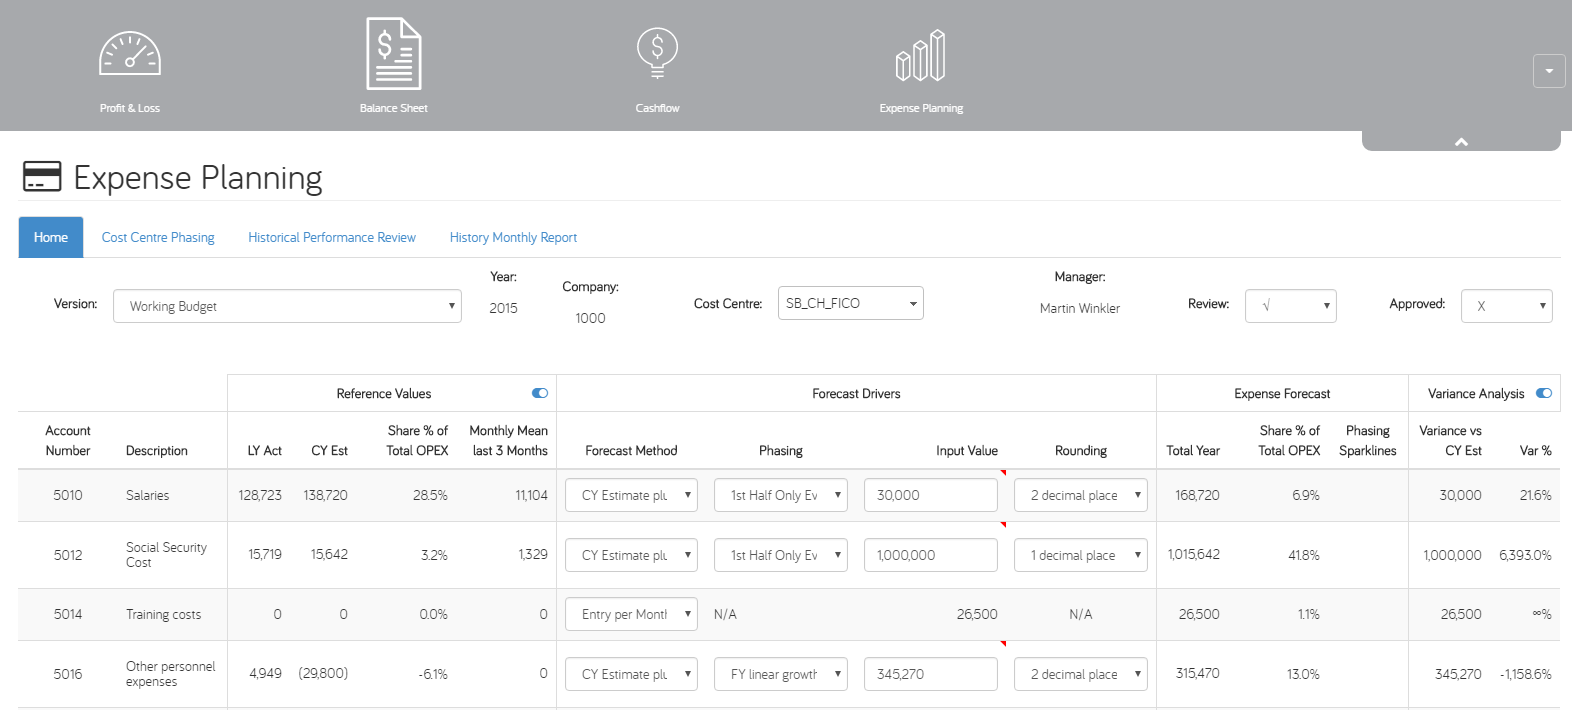Open the Balance Sheet document icon
Screen dimensions: 1572x710
pyautogui.click(x=394, y=54)
